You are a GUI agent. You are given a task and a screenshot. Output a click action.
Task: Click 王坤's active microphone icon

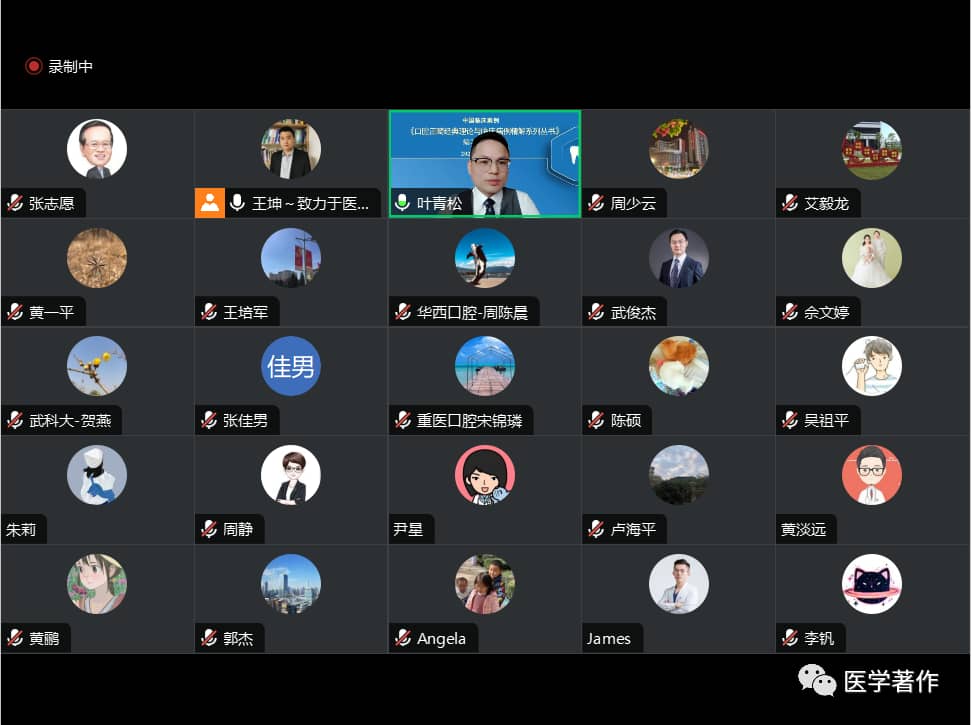pyautogui.click(x=237, y=203)
